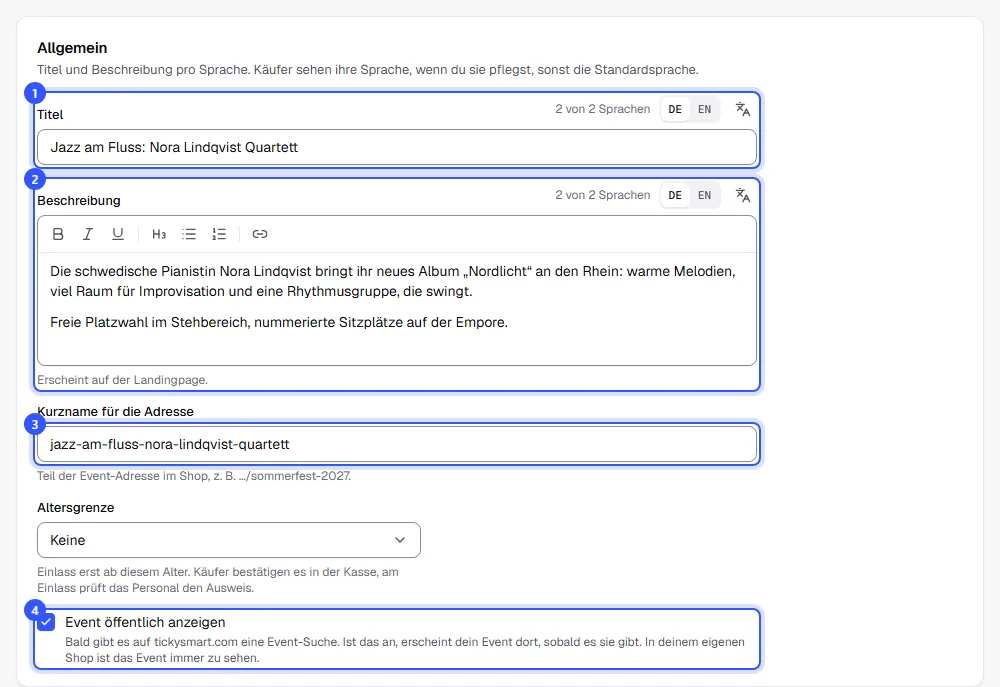This screenshot has height=687, width=1000.
Task: Switch the Beschreibung field to DE
Action: point(675,195)
